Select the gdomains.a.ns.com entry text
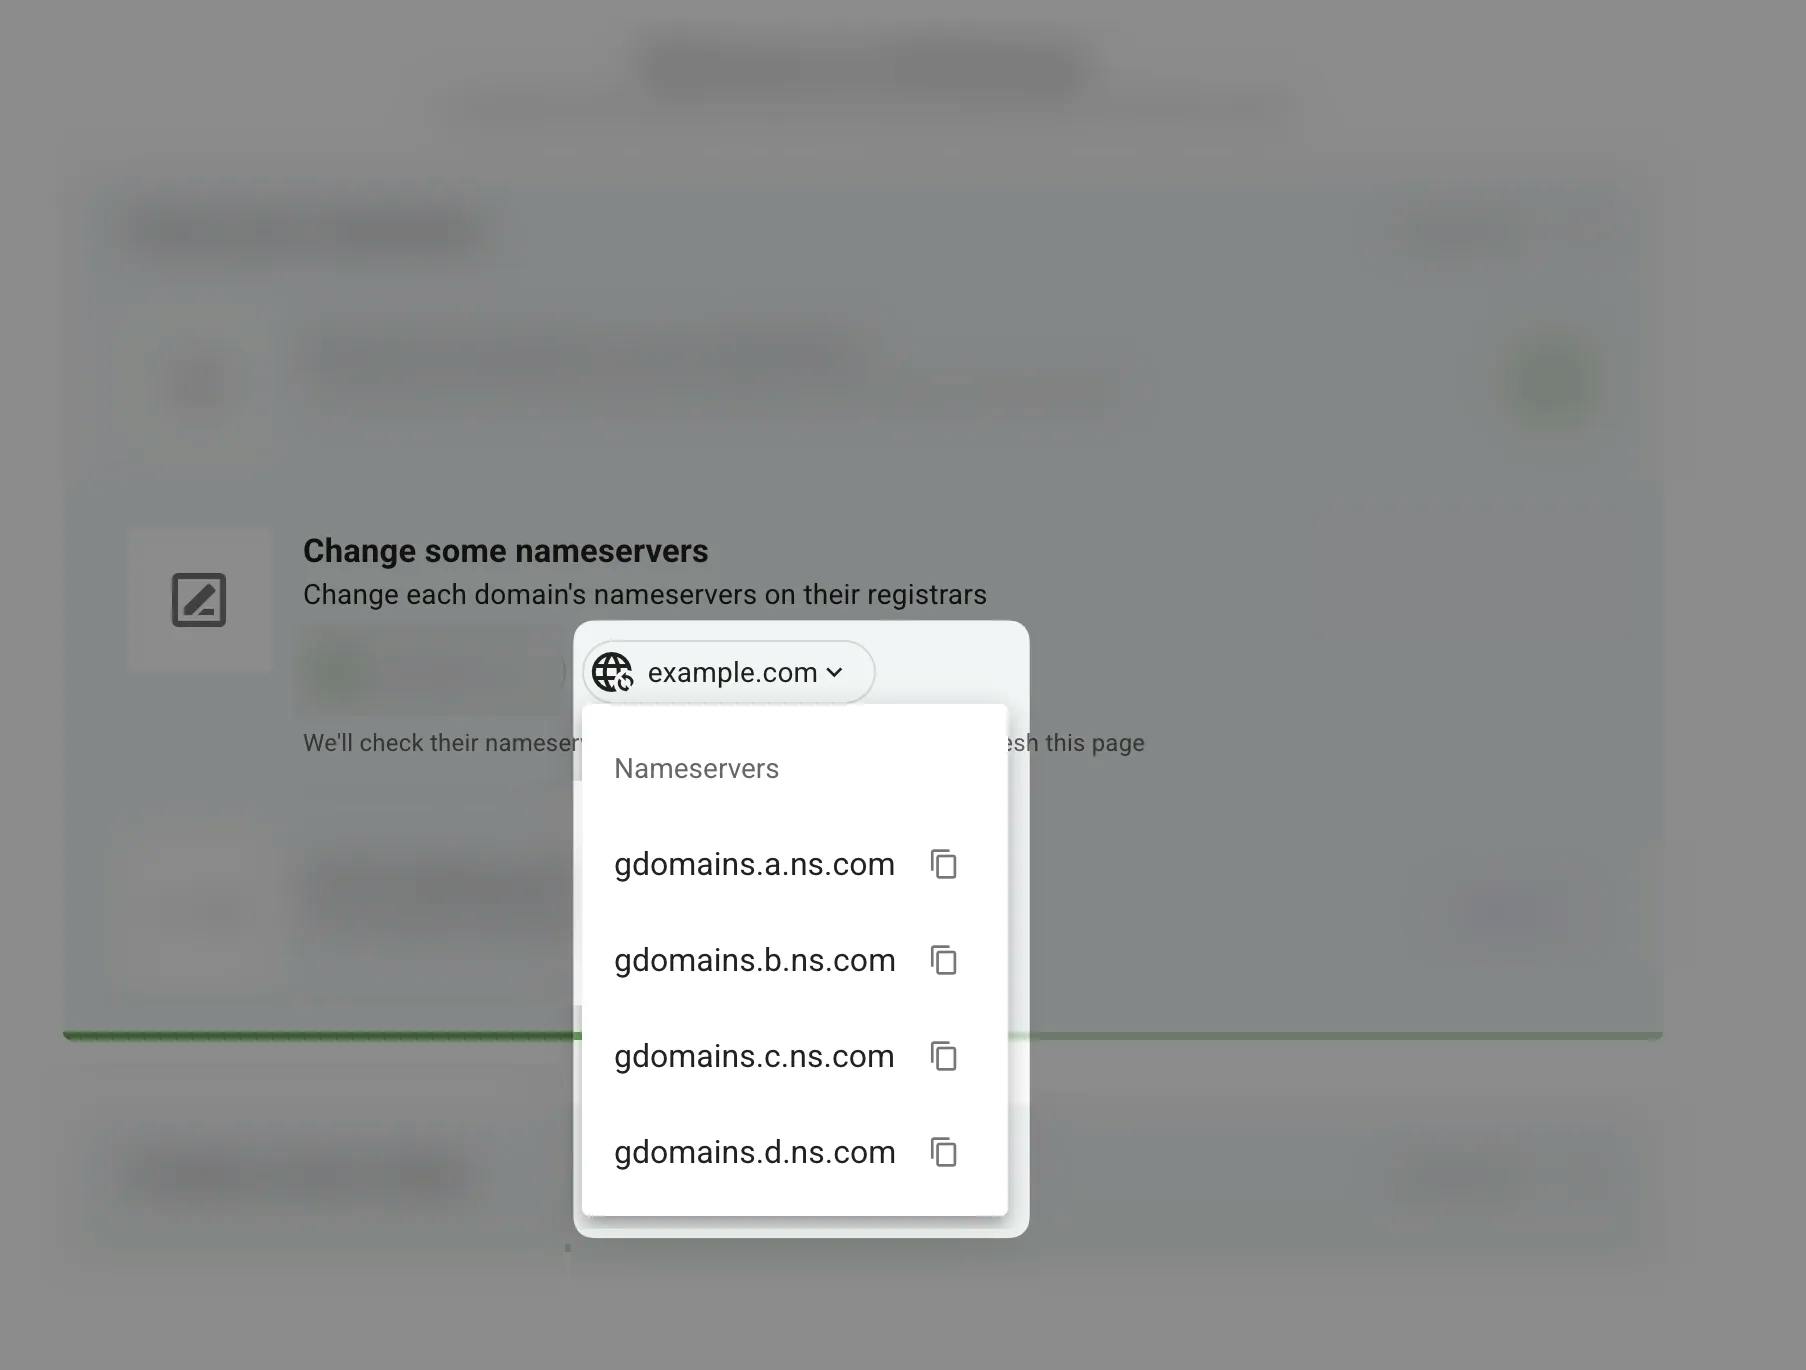Image resolution: width=1806 pixels, height=1370 pixels. point(754,864)
